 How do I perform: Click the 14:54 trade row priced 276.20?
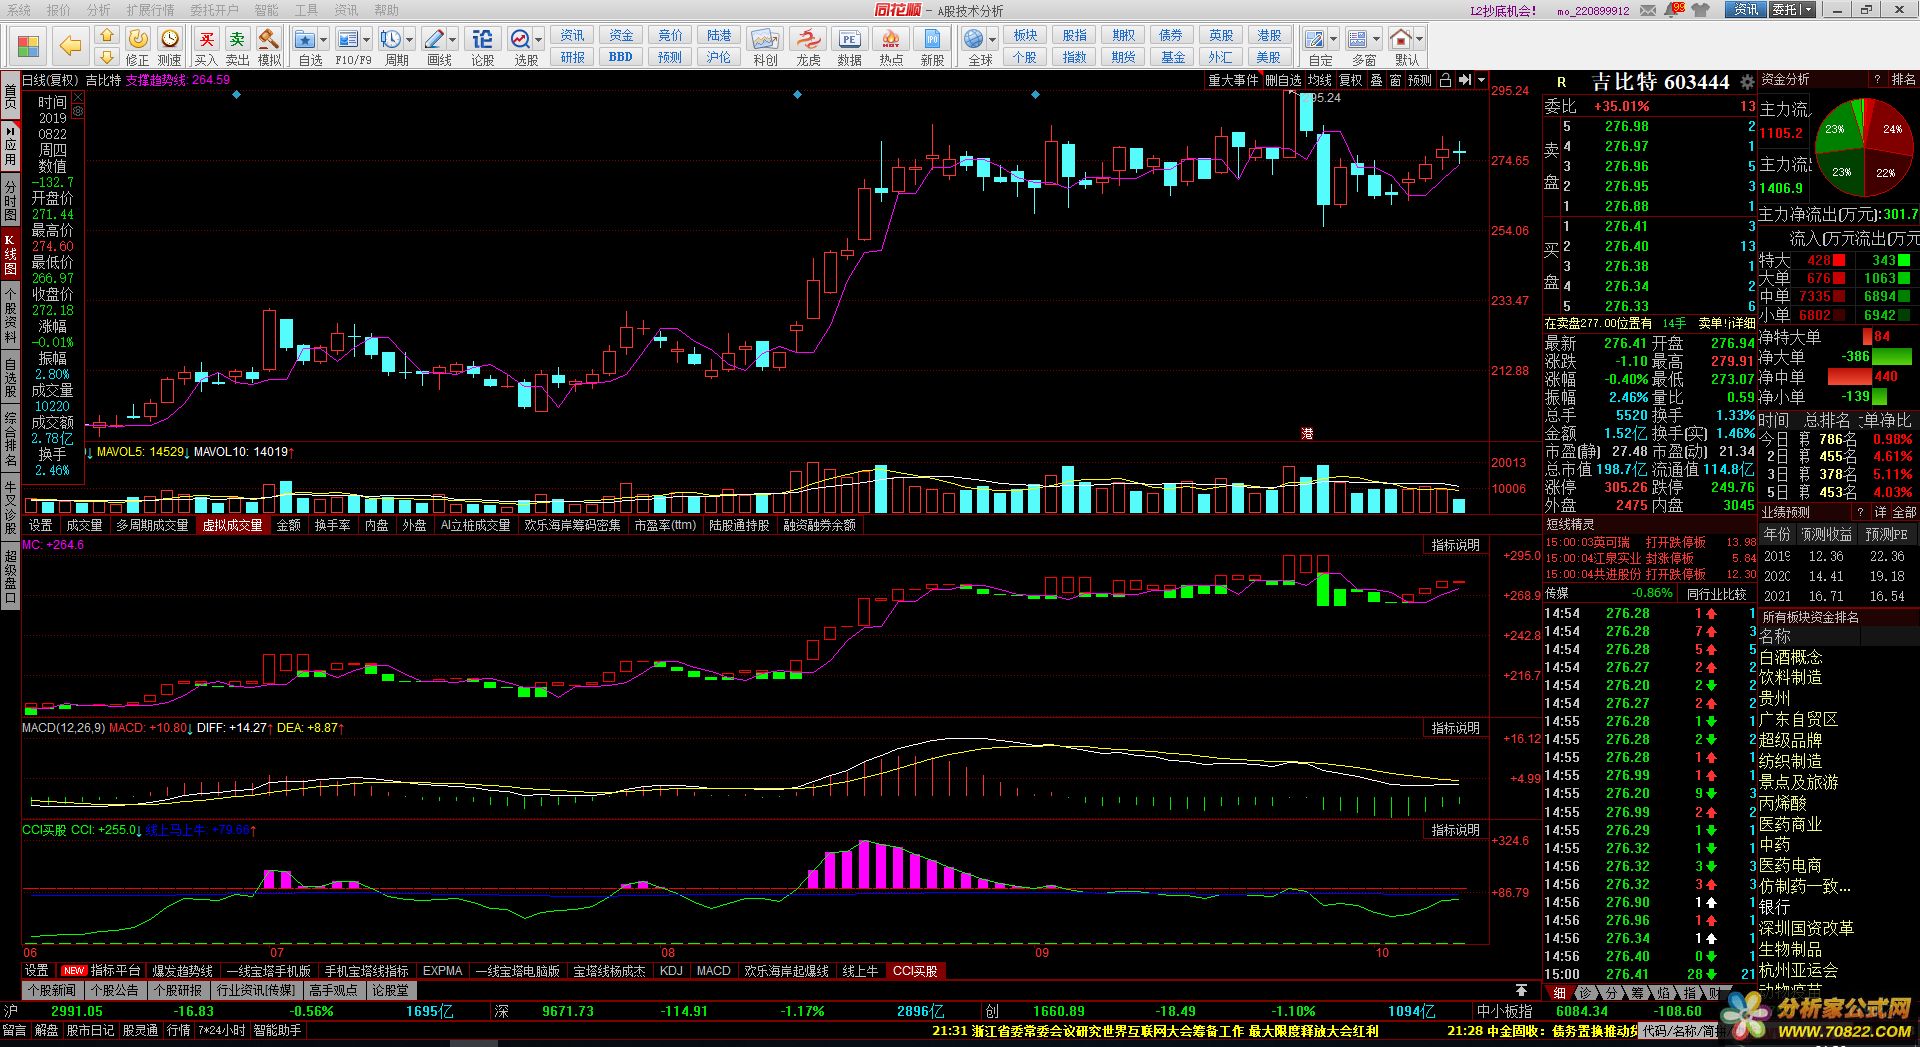1650,685
